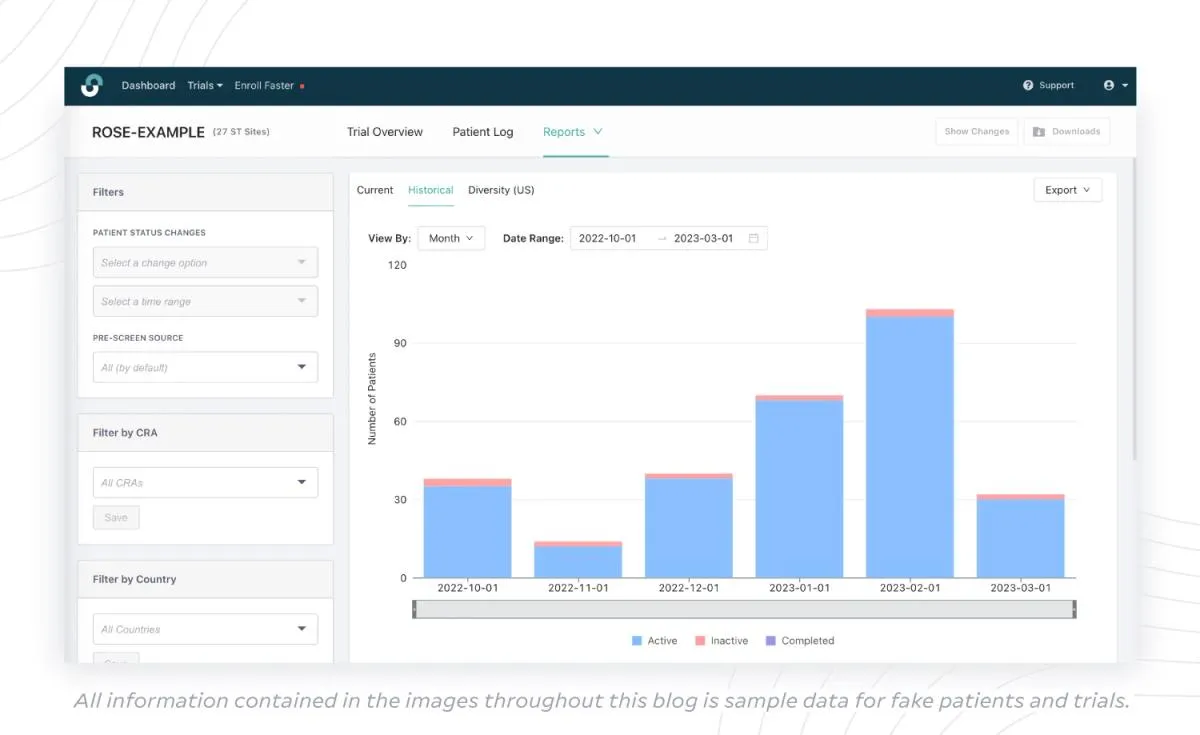
Task: Click the calendar icon in Date Range
Action: click(753, 239)
